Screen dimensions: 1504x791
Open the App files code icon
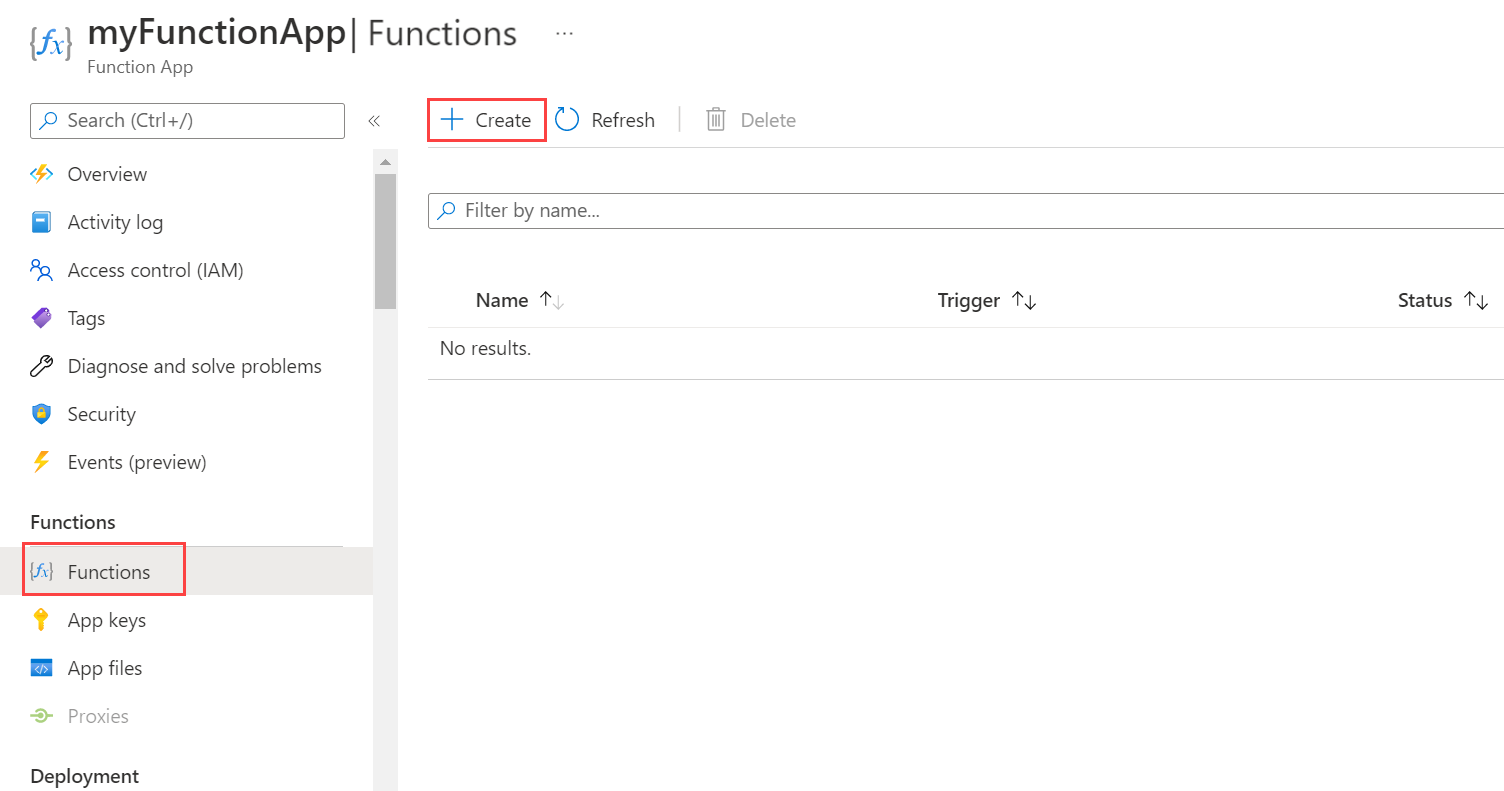click(41, 668)
